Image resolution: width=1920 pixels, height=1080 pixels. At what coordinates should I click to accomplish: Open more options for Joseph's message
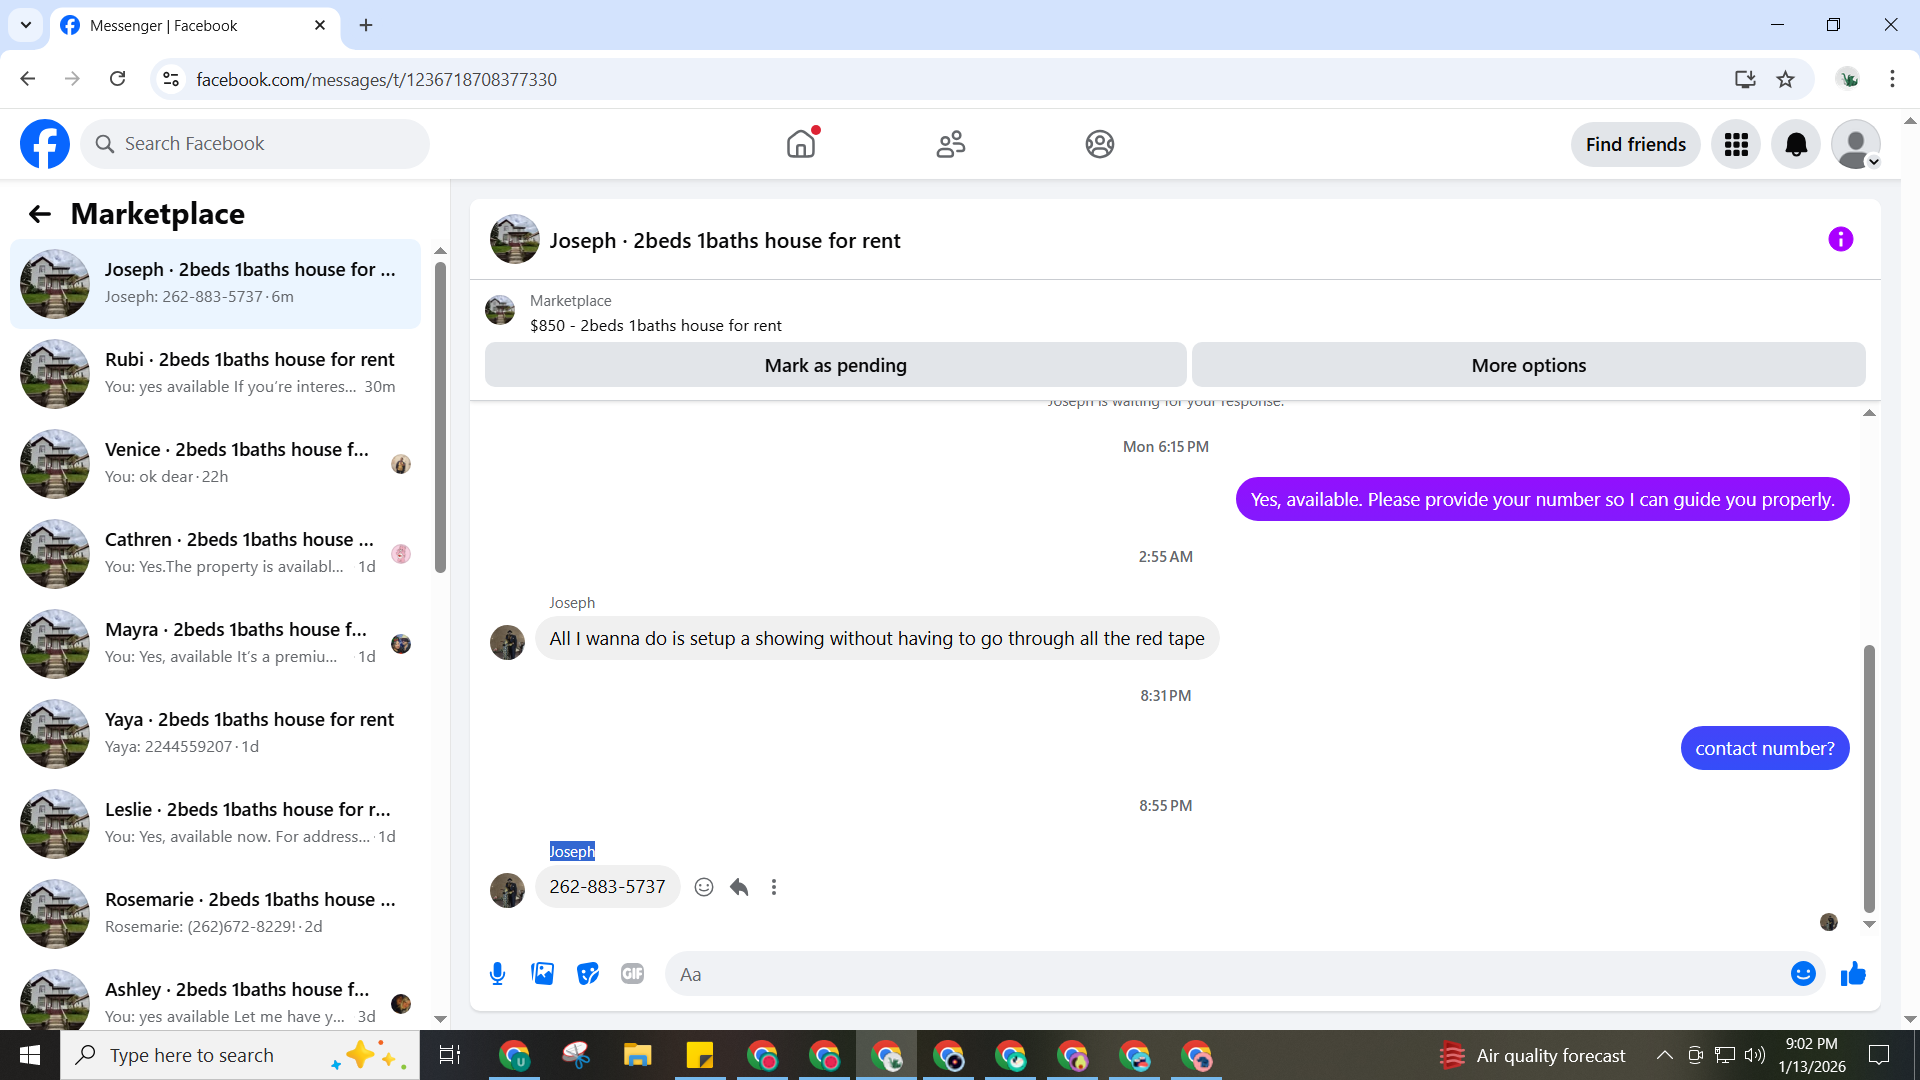pyautogui.click(x=774, y=887)
